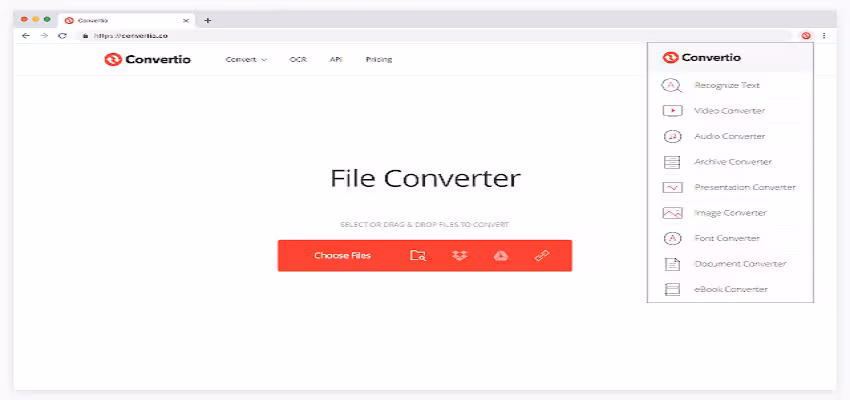Open the Pricing page from the navigation
This screenshot has height=400, width=850.
point(379,60)
